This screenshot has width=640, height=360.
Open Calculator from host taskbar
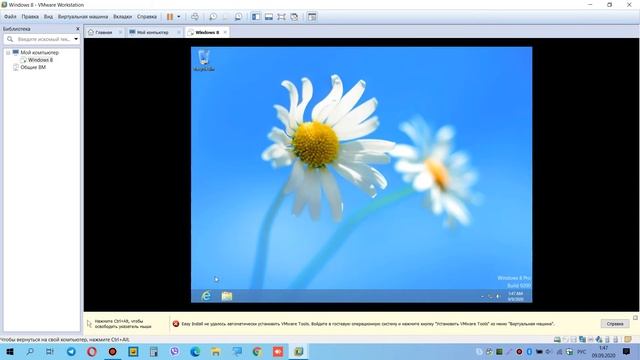click(154, 351)
